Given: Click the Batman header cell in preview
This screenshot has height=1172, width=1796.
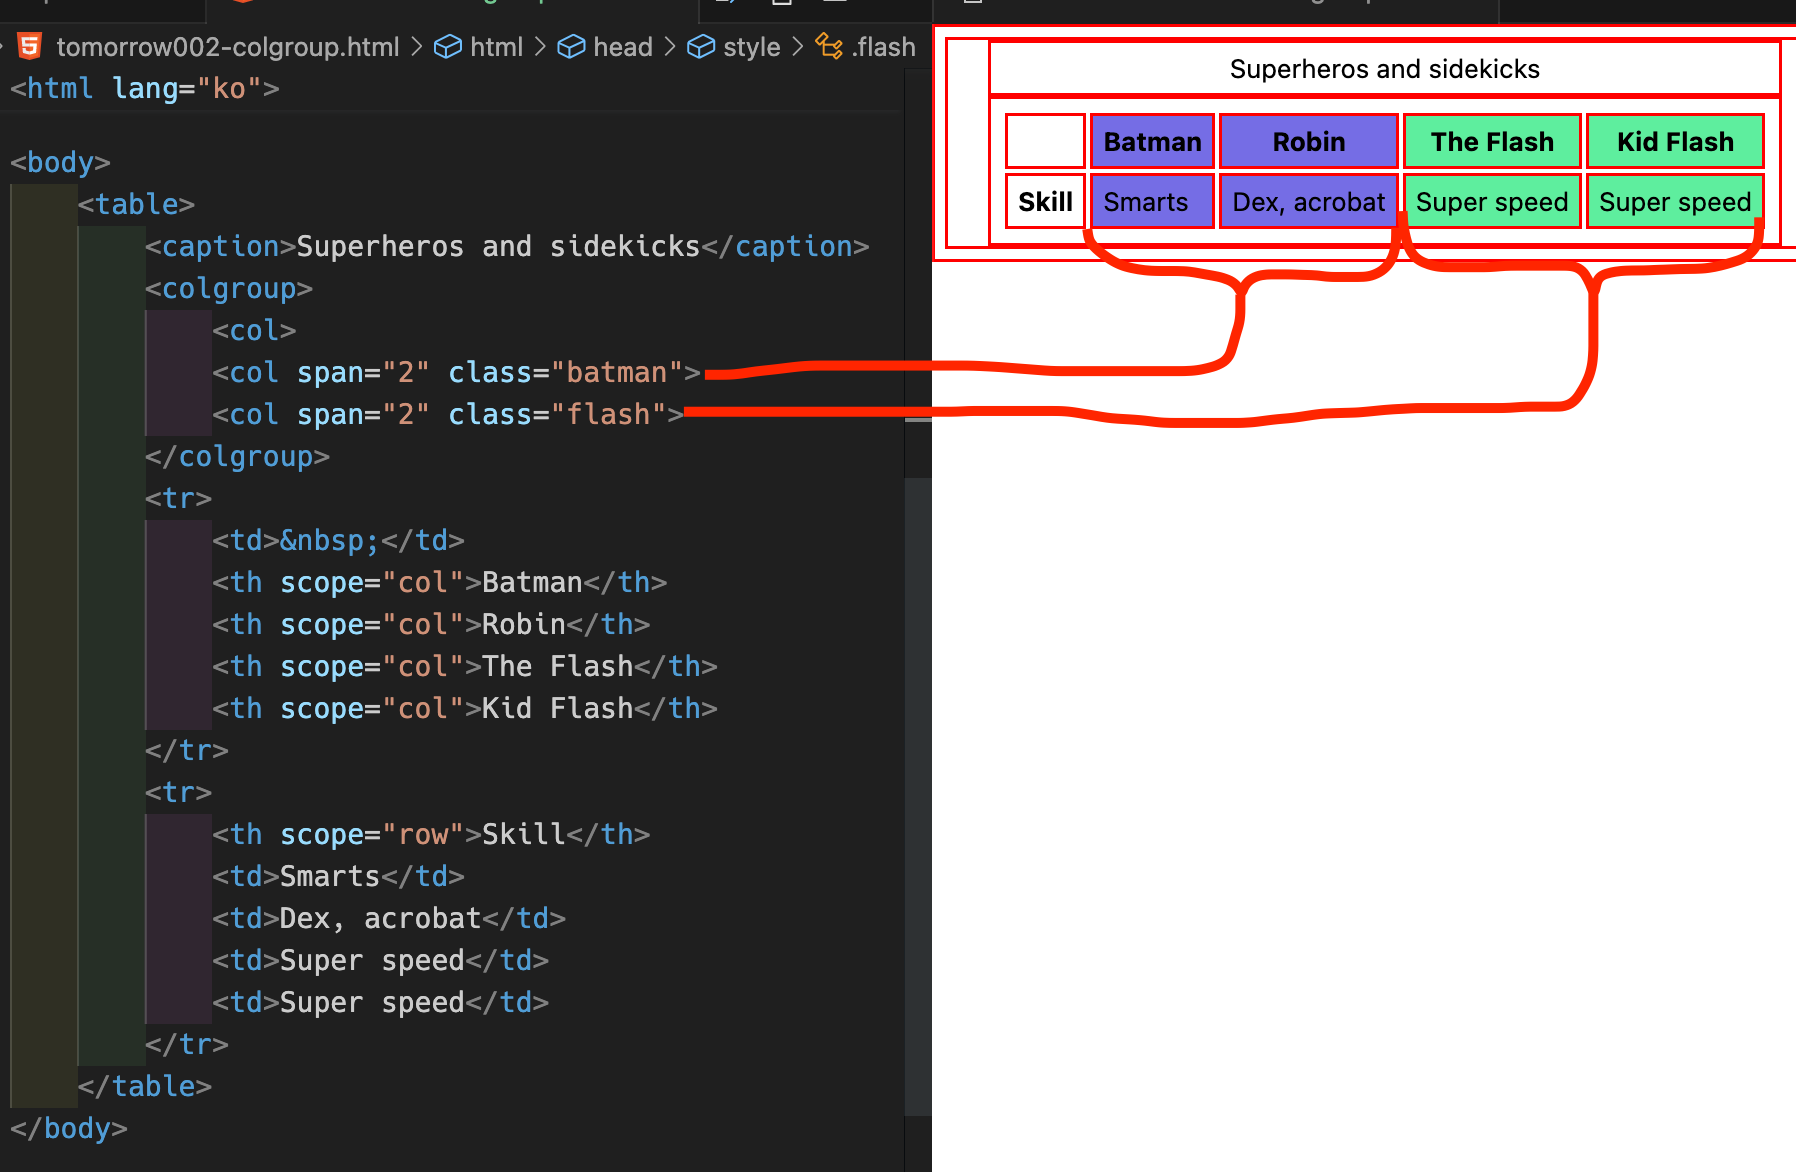Looking at the screenshot, I should 1152,142.
